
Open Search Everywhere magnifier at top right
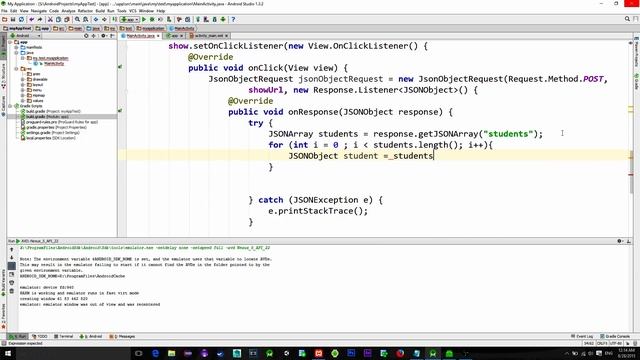[x=627, y=19]
